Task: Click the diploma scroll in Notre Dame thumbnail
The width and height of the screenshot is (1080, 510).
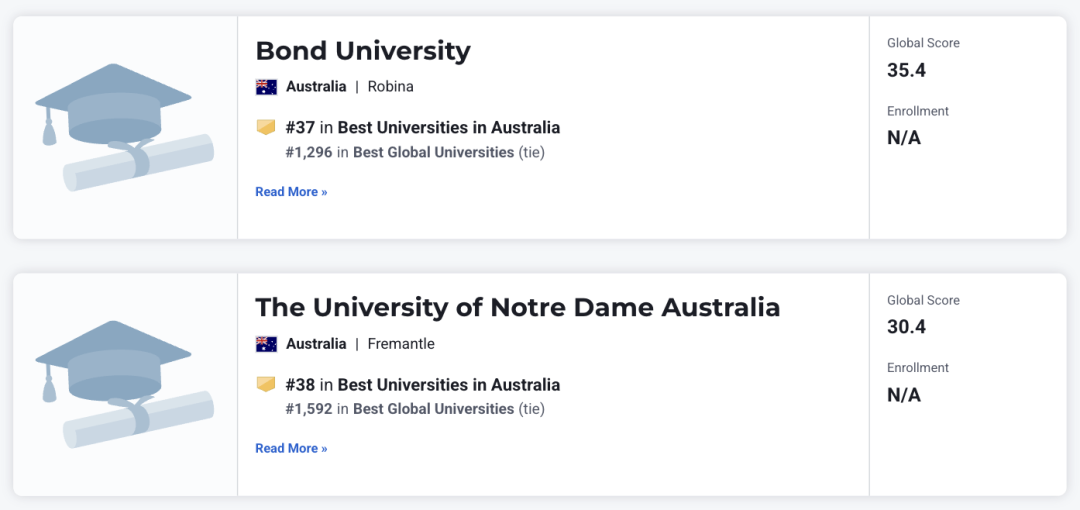Action: pyautogui.click(x=138, y=420)
